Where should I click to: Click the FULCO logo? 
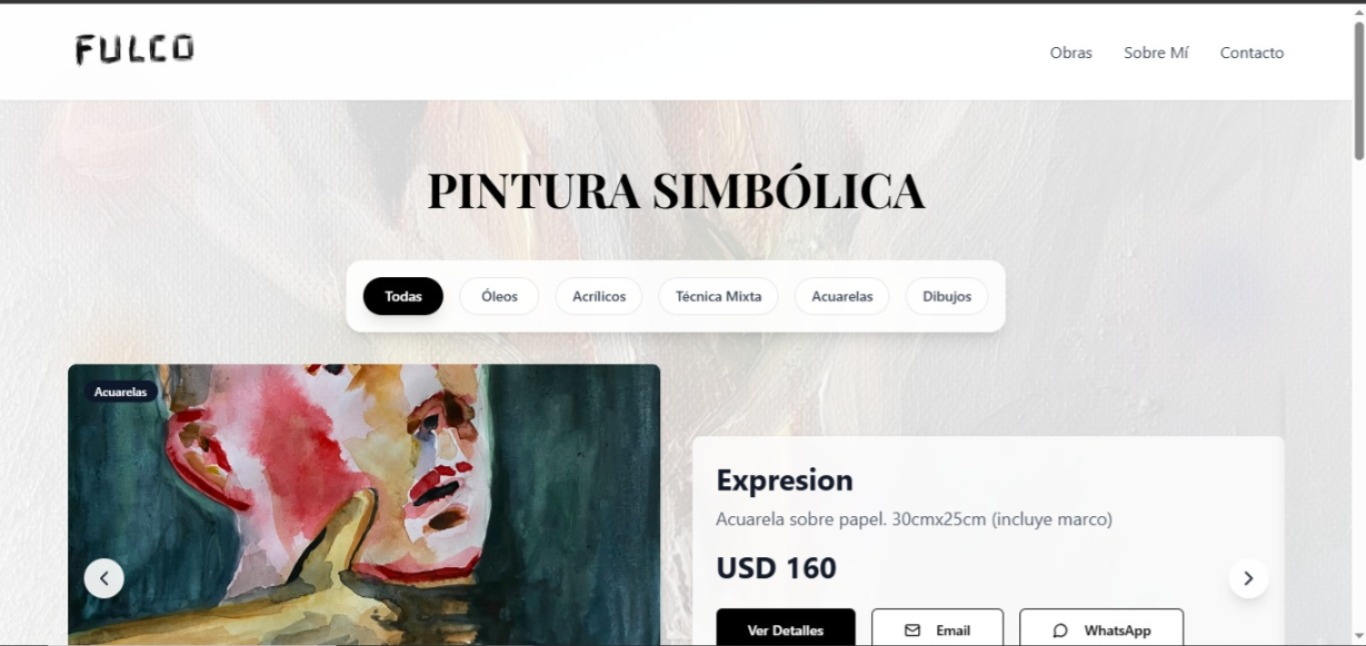pos(134,50)
